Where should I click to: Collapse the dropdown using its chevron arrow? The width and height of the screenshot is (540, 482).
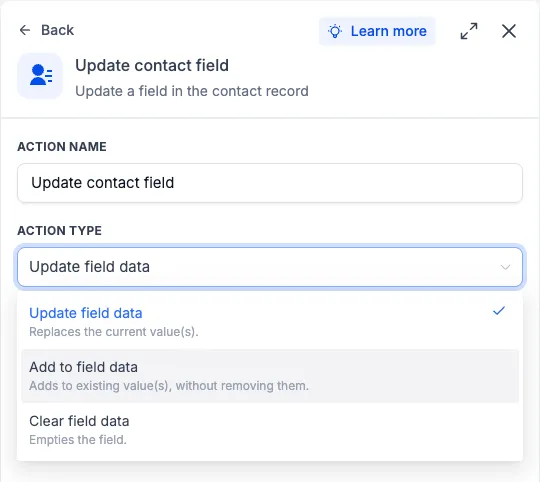click(505, 267)
